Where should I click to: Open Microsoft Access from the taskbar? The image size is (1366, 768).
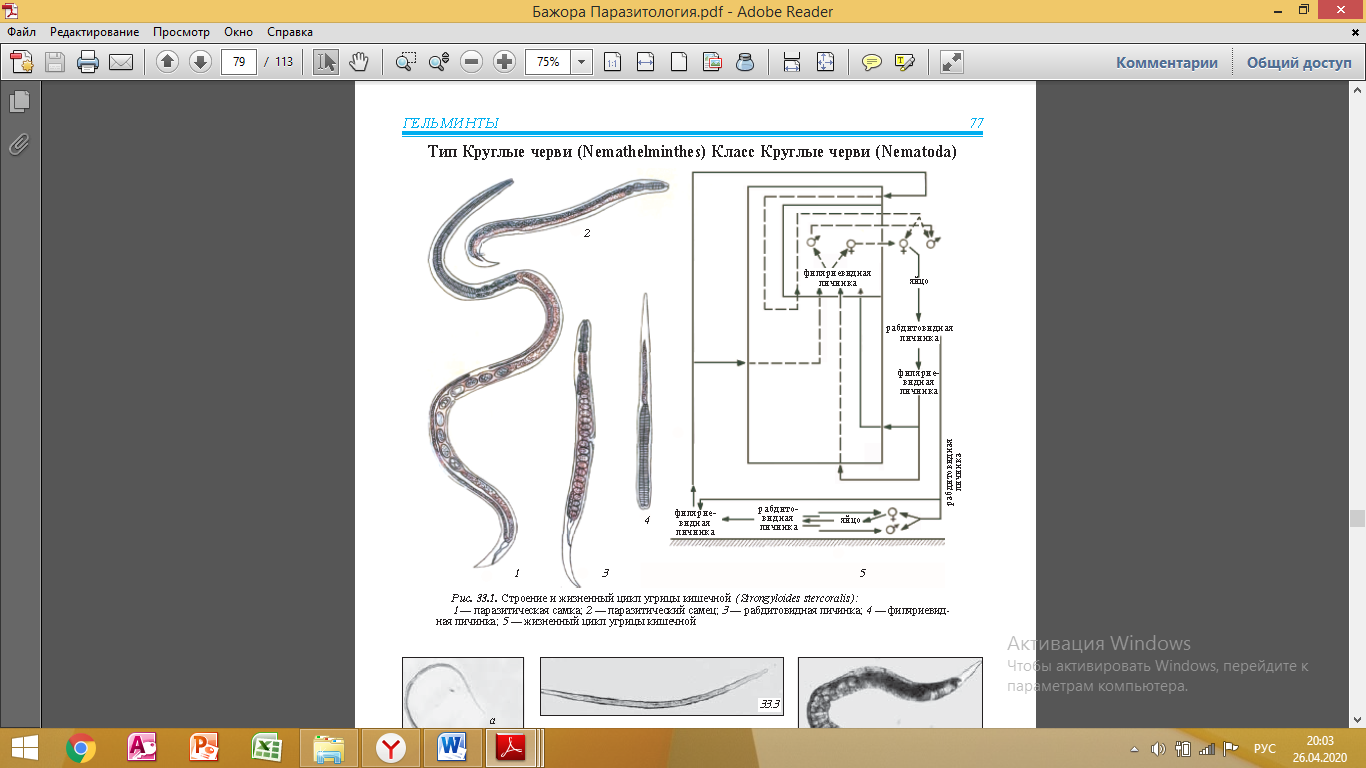[142, 747]
